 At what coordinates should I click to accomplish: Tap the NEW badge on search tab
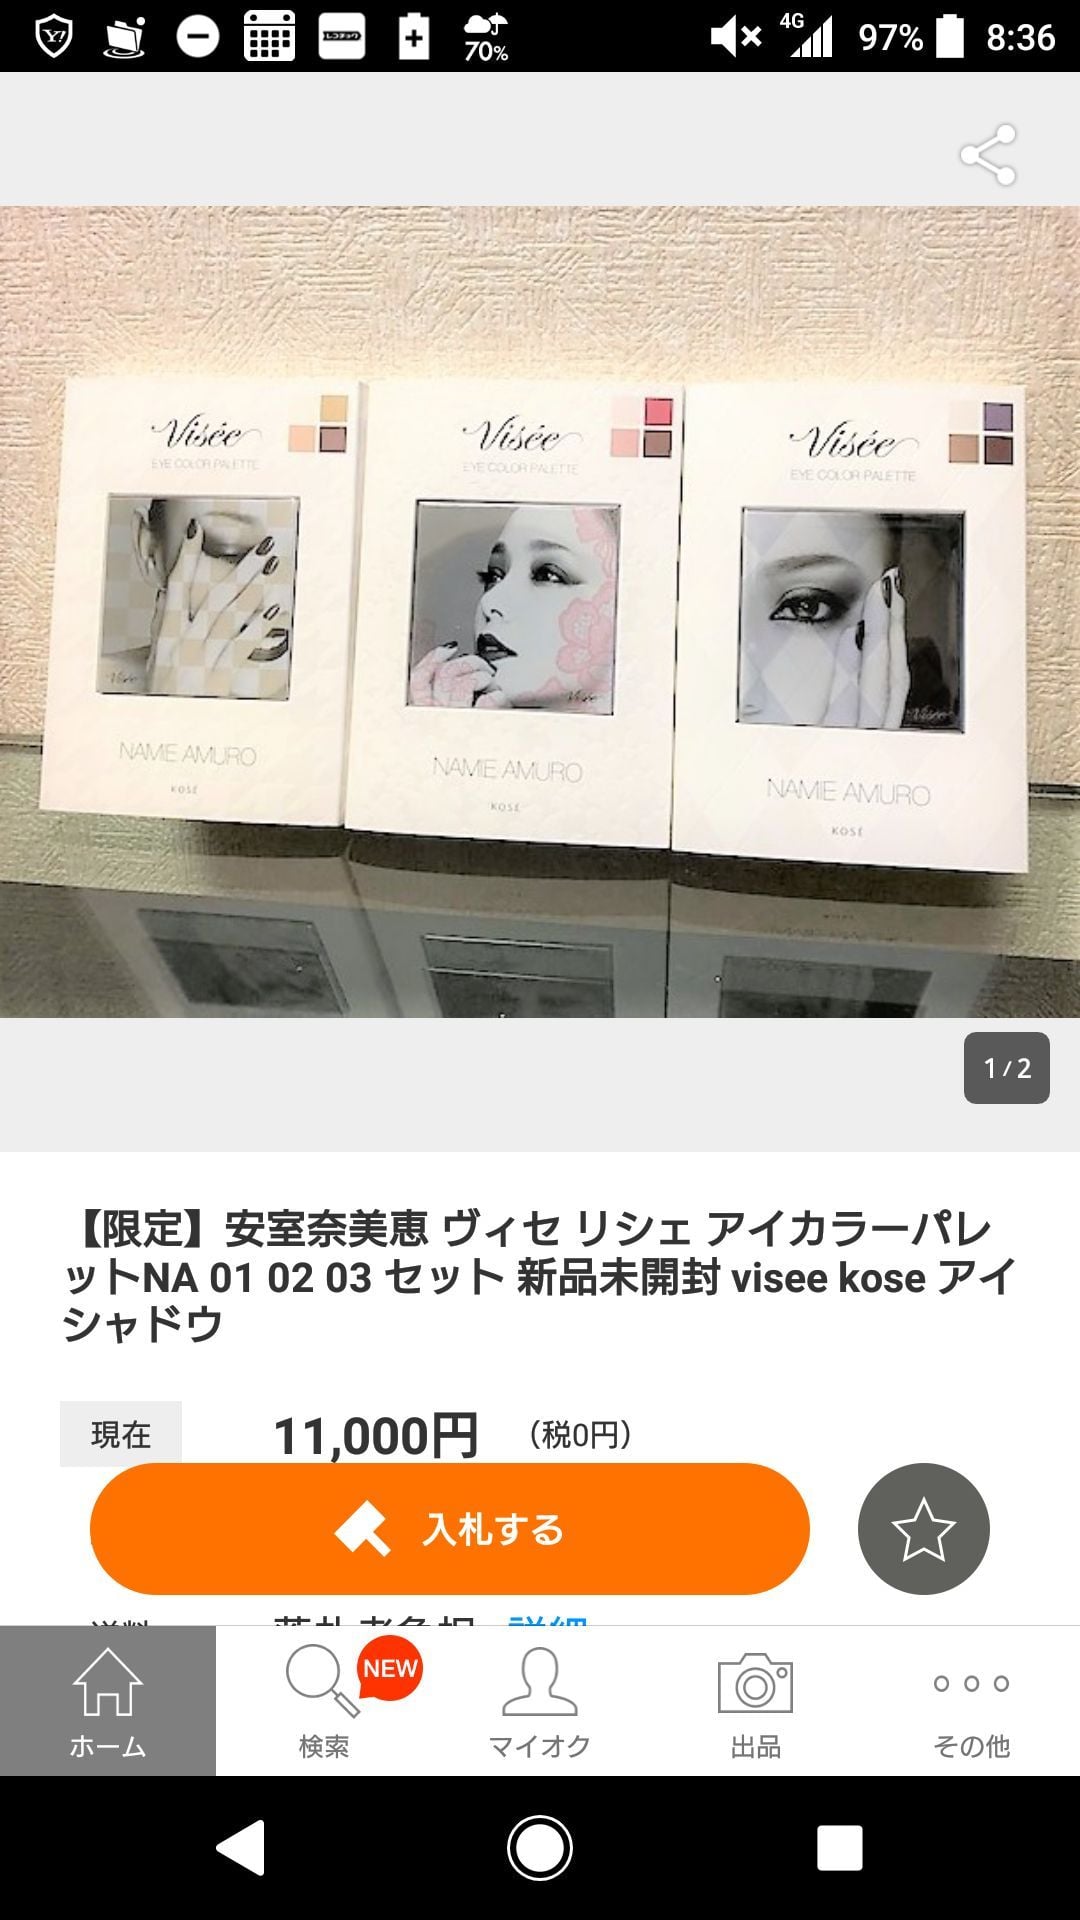tap(390, 1668)
